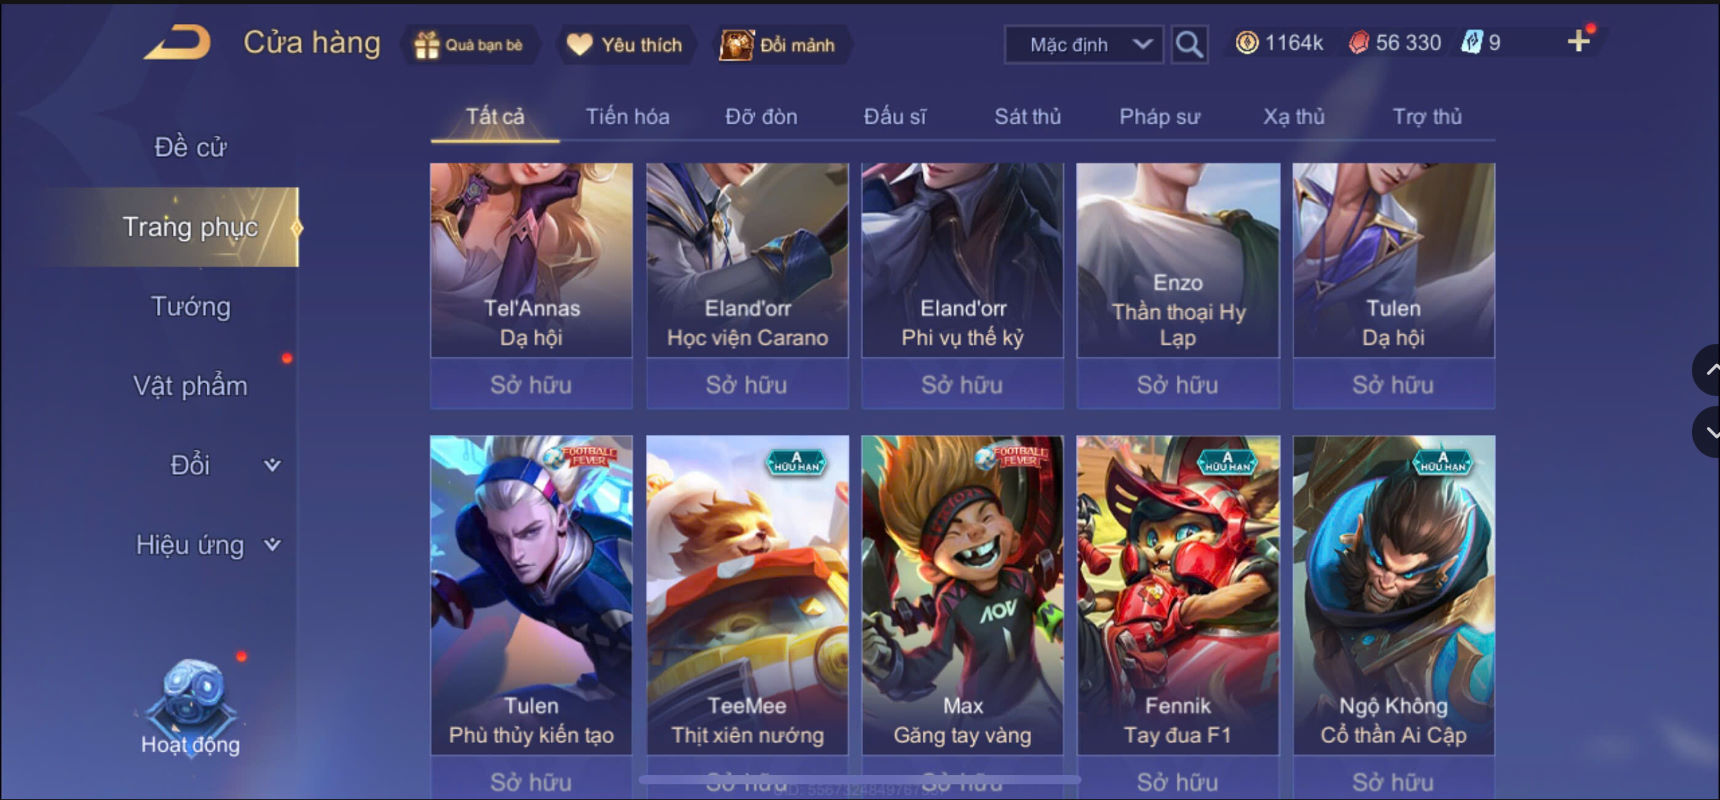Go back with the golden return arrow
The height and width of the screenshot is (800, 1720).
[x=178, y=43]
